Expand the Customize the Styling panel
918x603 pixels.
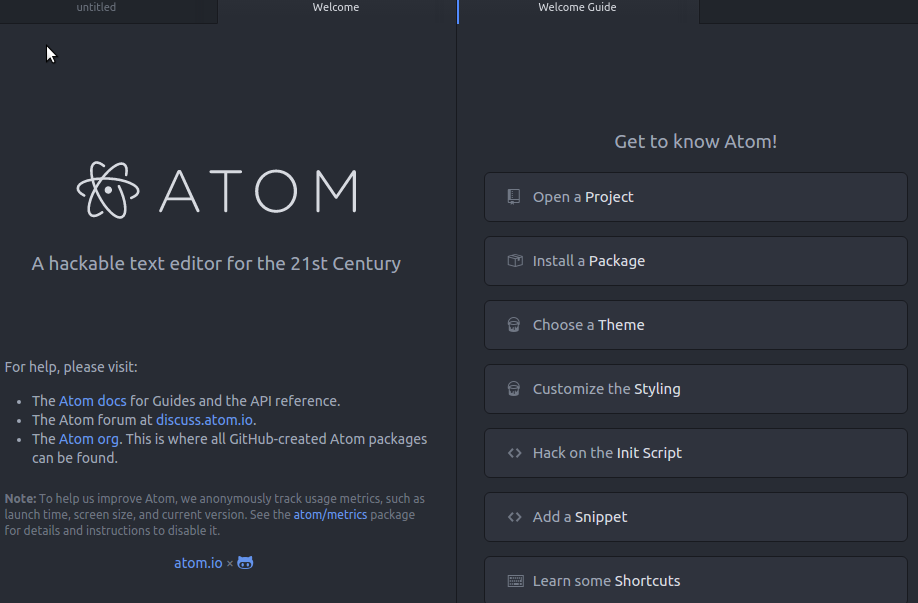point(696,389)
